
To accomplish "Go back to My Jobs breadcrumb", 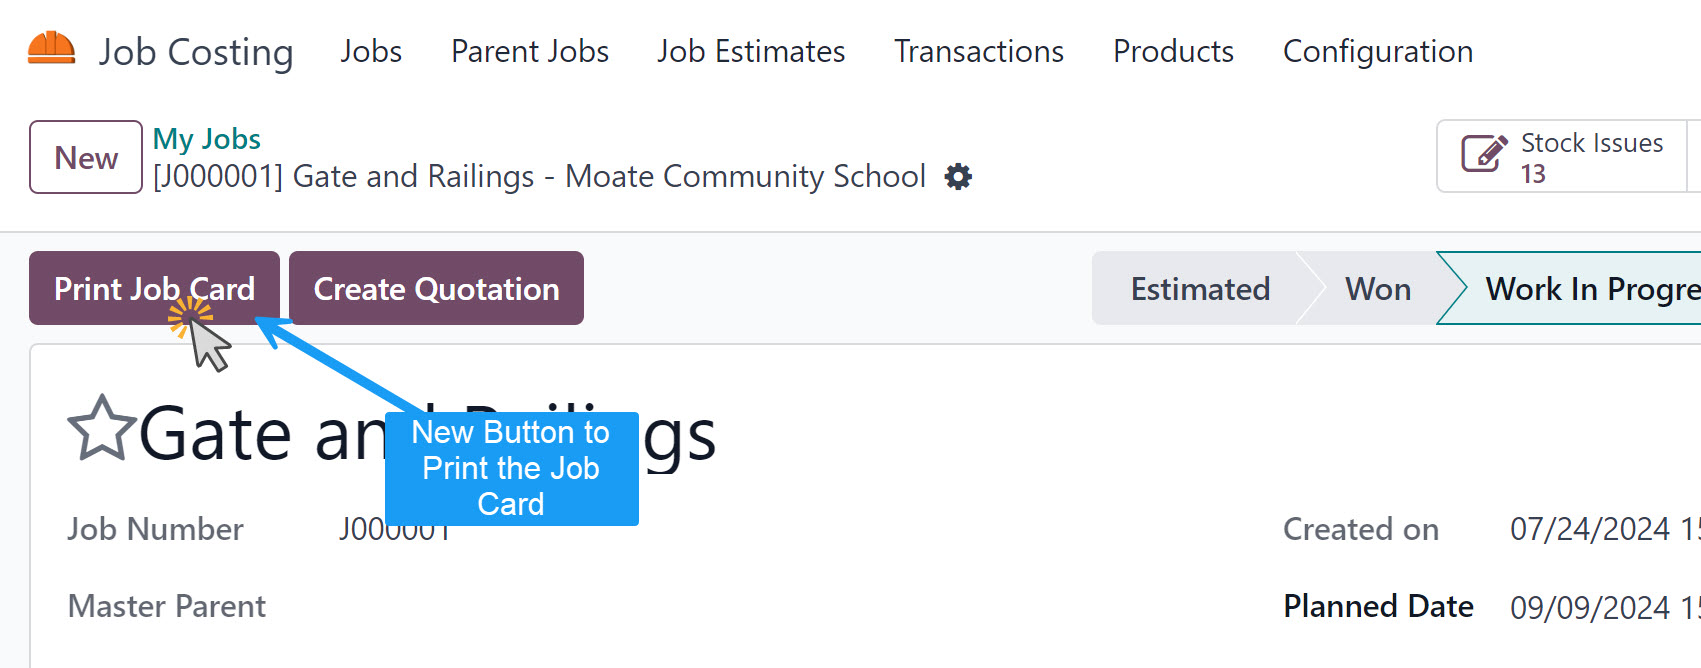I will (207, 139).
